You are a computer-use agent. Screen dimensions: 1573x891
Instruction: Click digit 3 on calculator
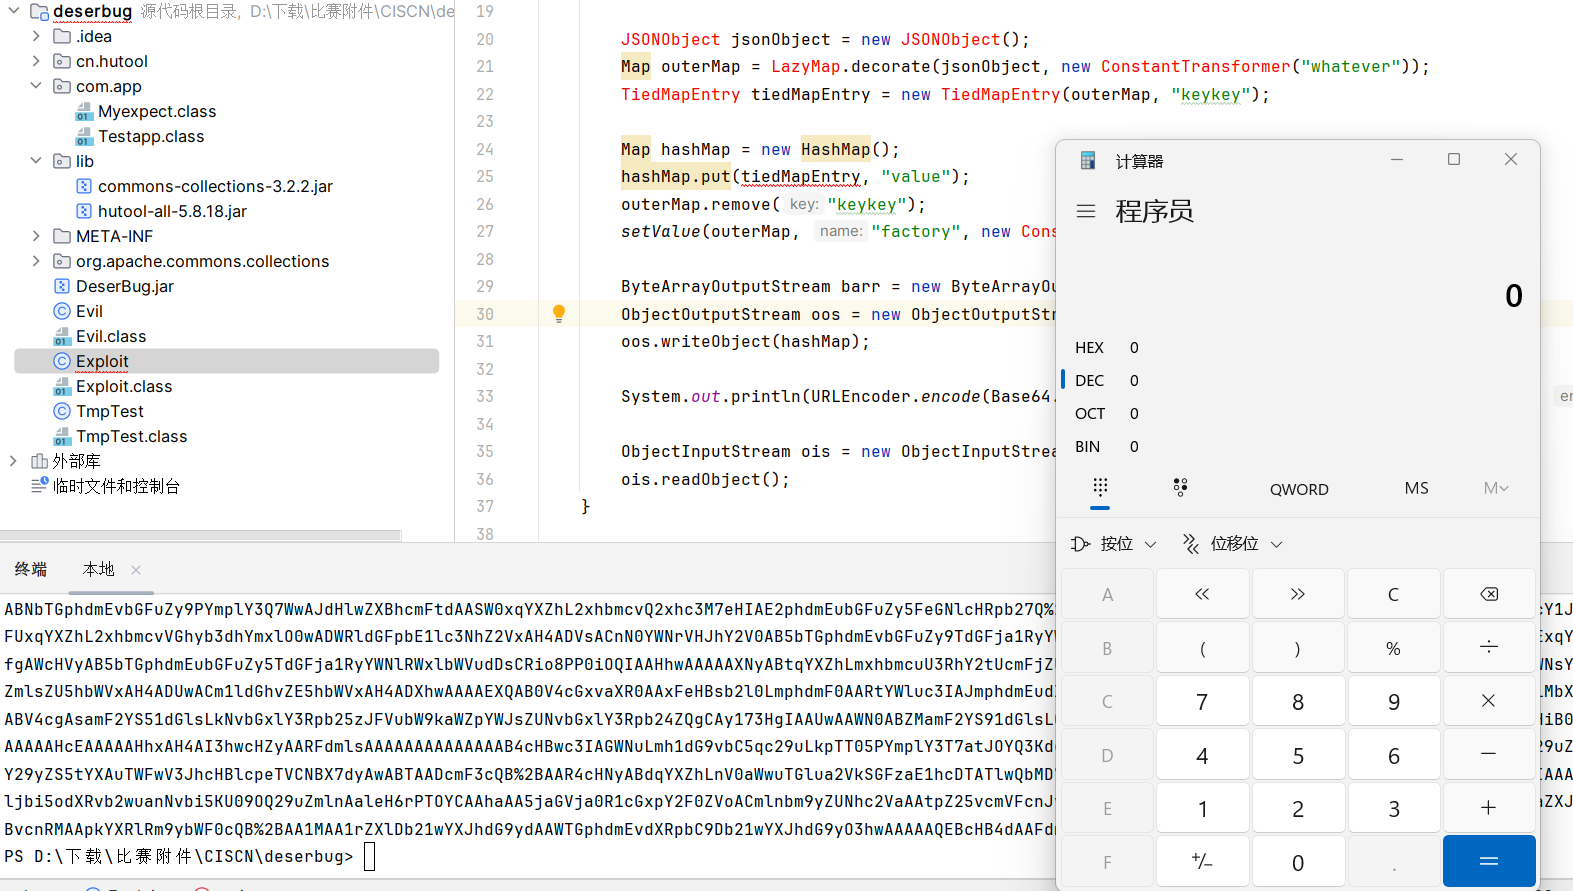tap(1393, 808)
